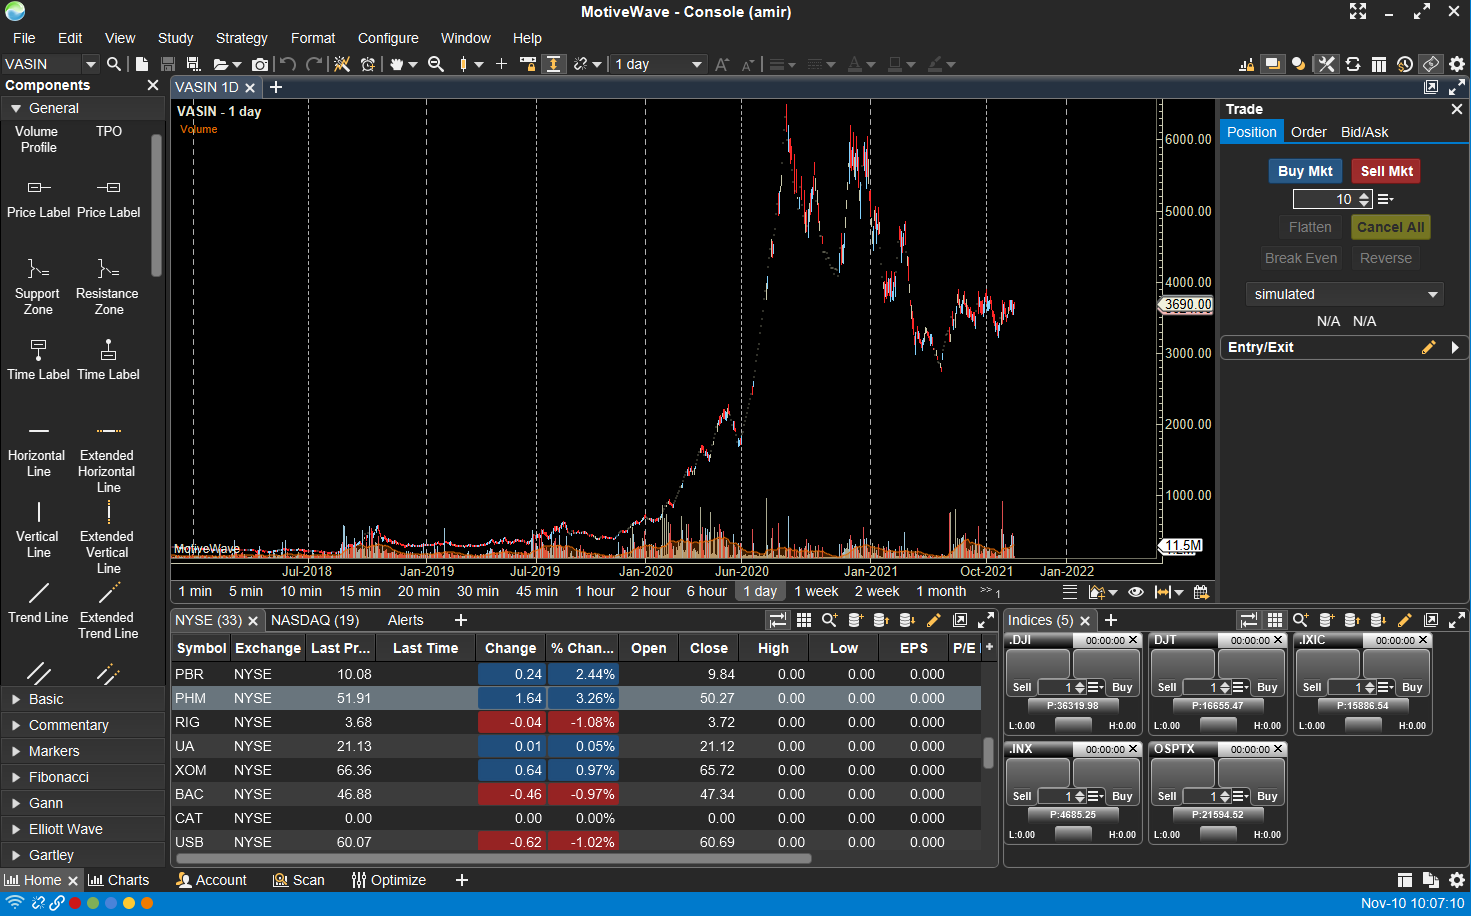Click the crosshair plus icon in toolbar

pyautogui.click(x=502, y=64)
